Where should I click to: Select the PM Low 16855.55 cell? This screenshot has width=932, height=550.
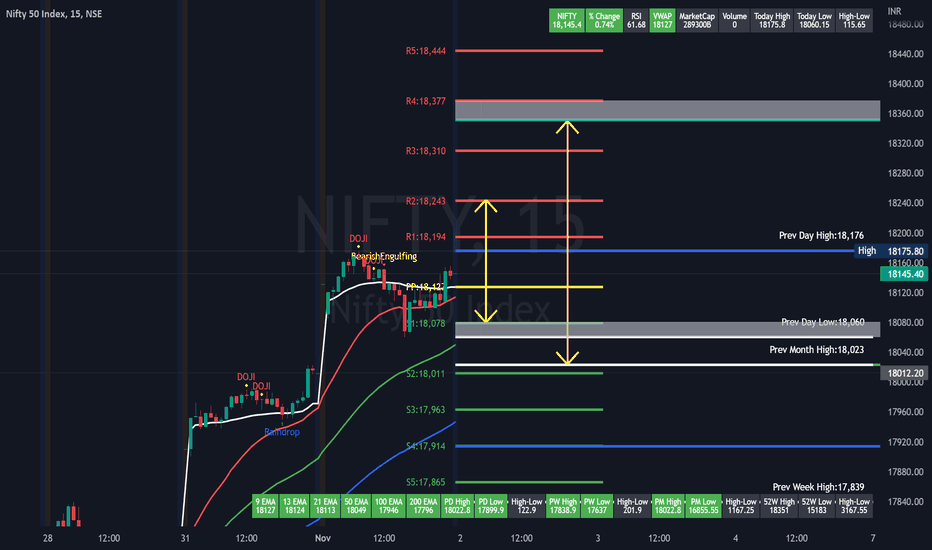coord(703,506)
